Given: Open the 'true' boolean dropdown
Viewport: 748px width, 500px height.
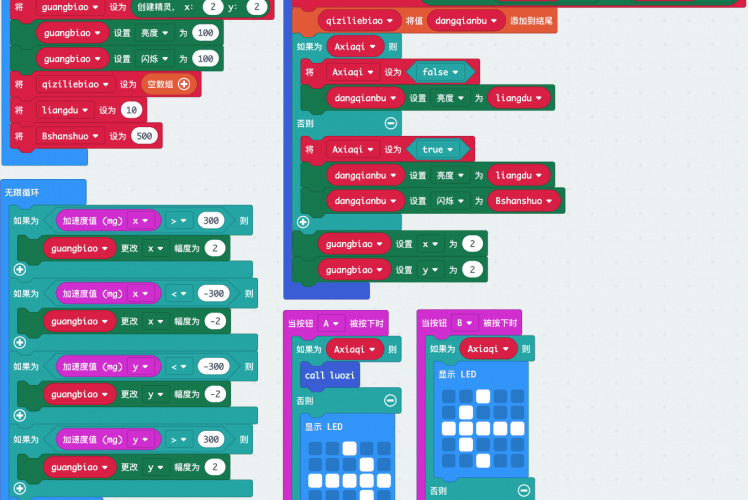Looking at the screenshot, I should point(438,149).
